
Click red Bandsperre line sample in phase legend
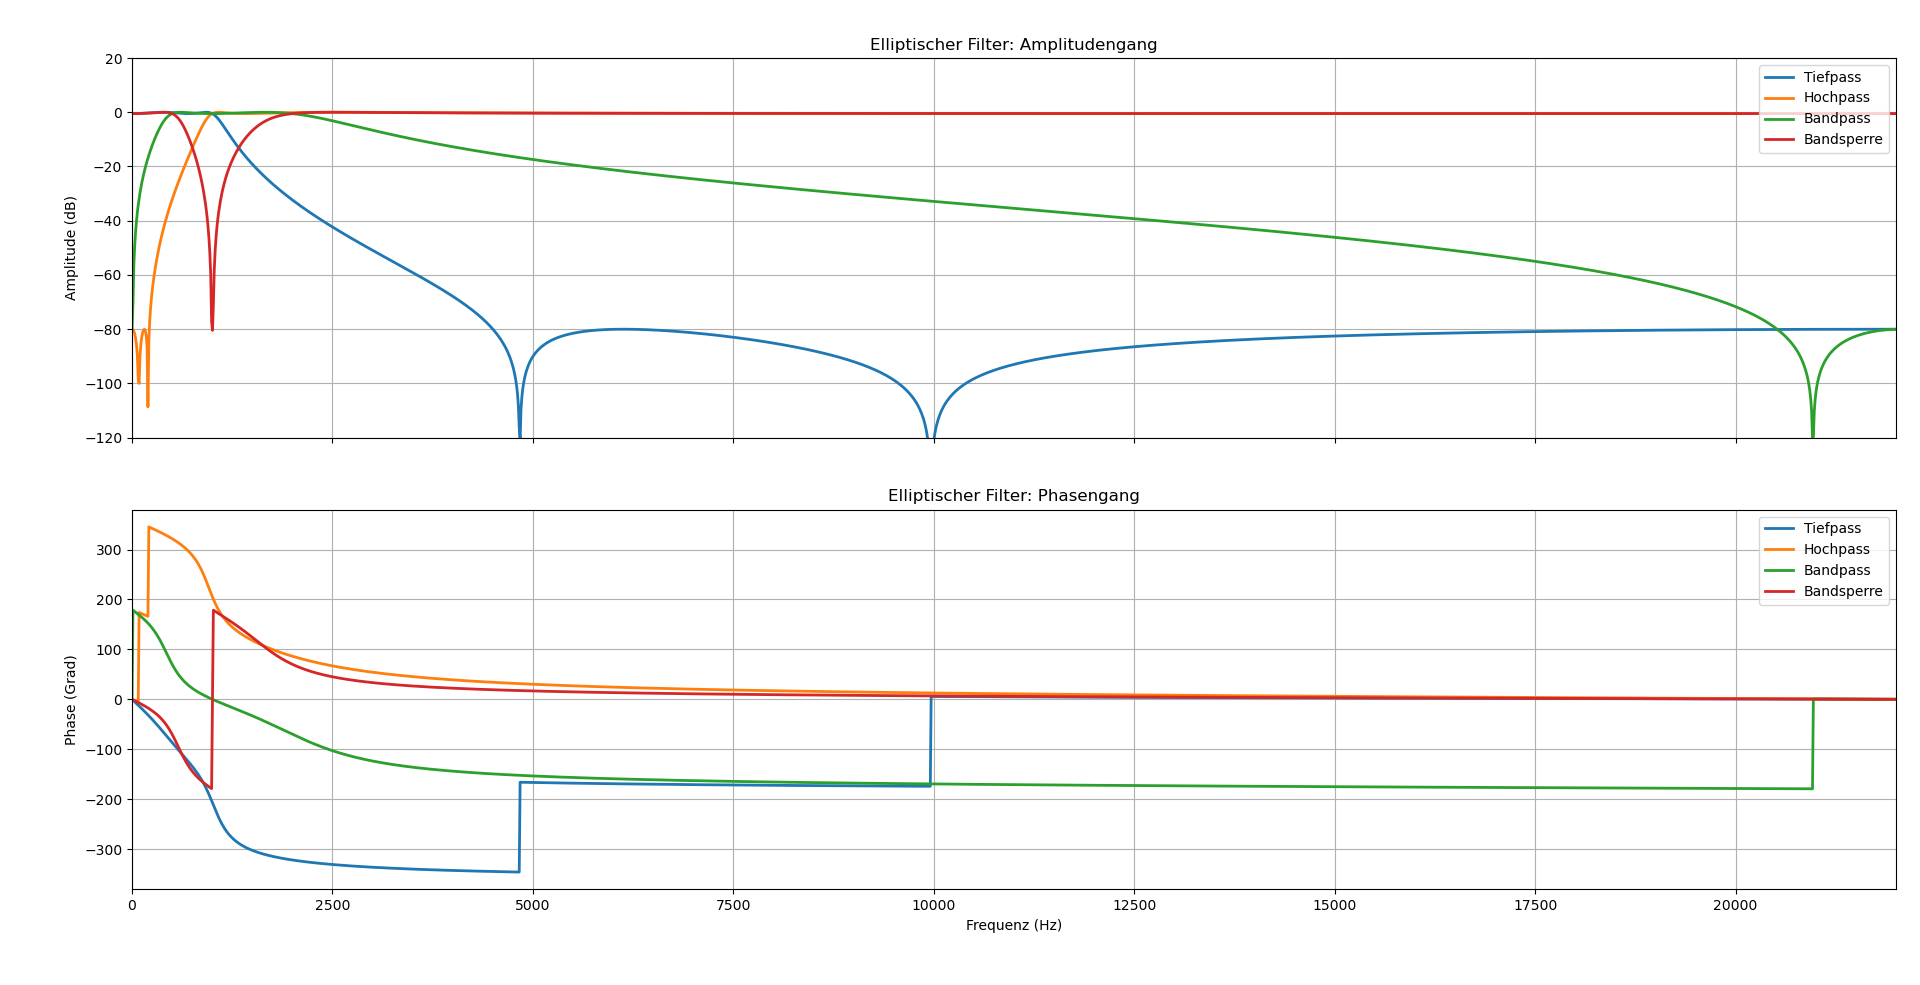pos(1780,592)
